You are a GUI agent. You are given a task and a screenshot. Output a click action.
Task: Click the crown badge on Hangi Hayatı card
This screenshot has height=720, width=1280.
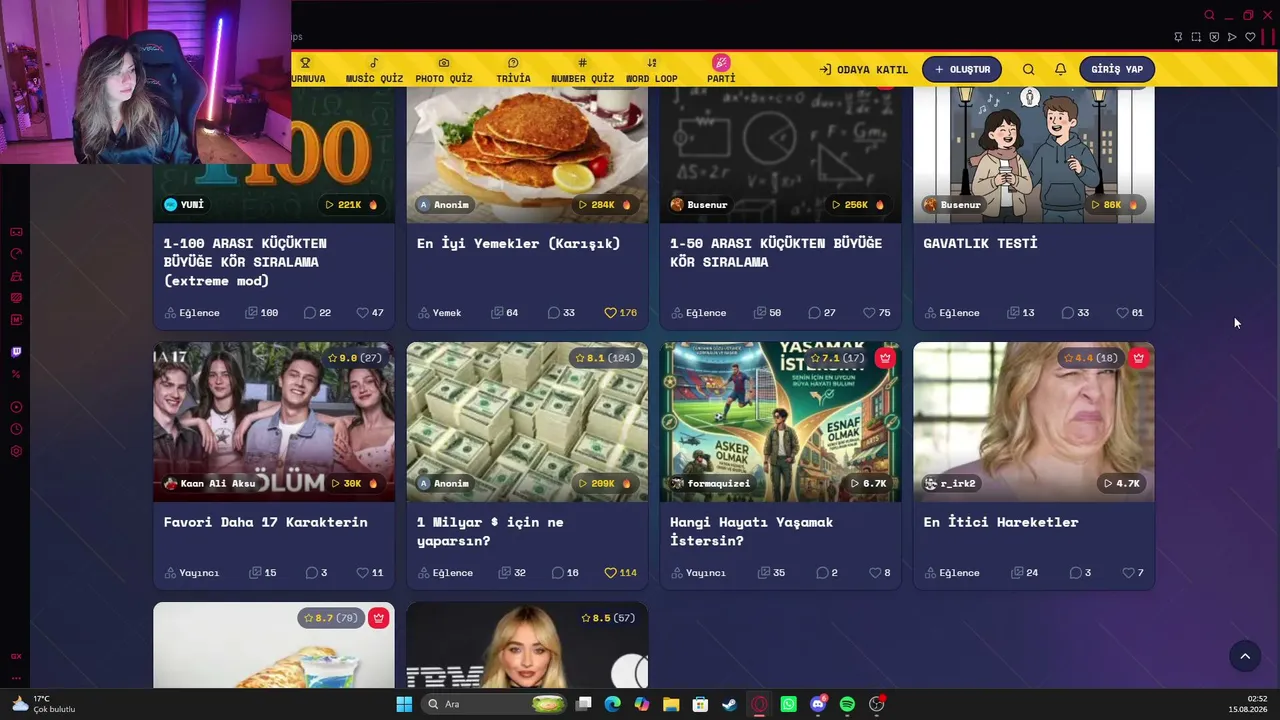pyautogui.click(x=884, y=358)
